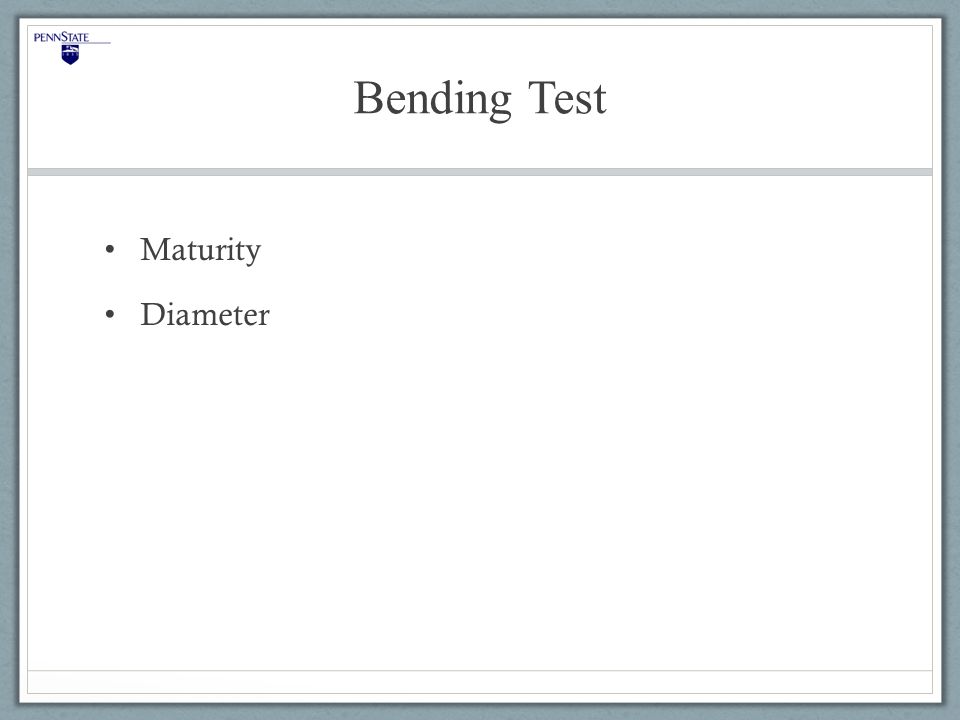Click the capital "B" in Bending

pyautogui.click(x=369, y=98)
